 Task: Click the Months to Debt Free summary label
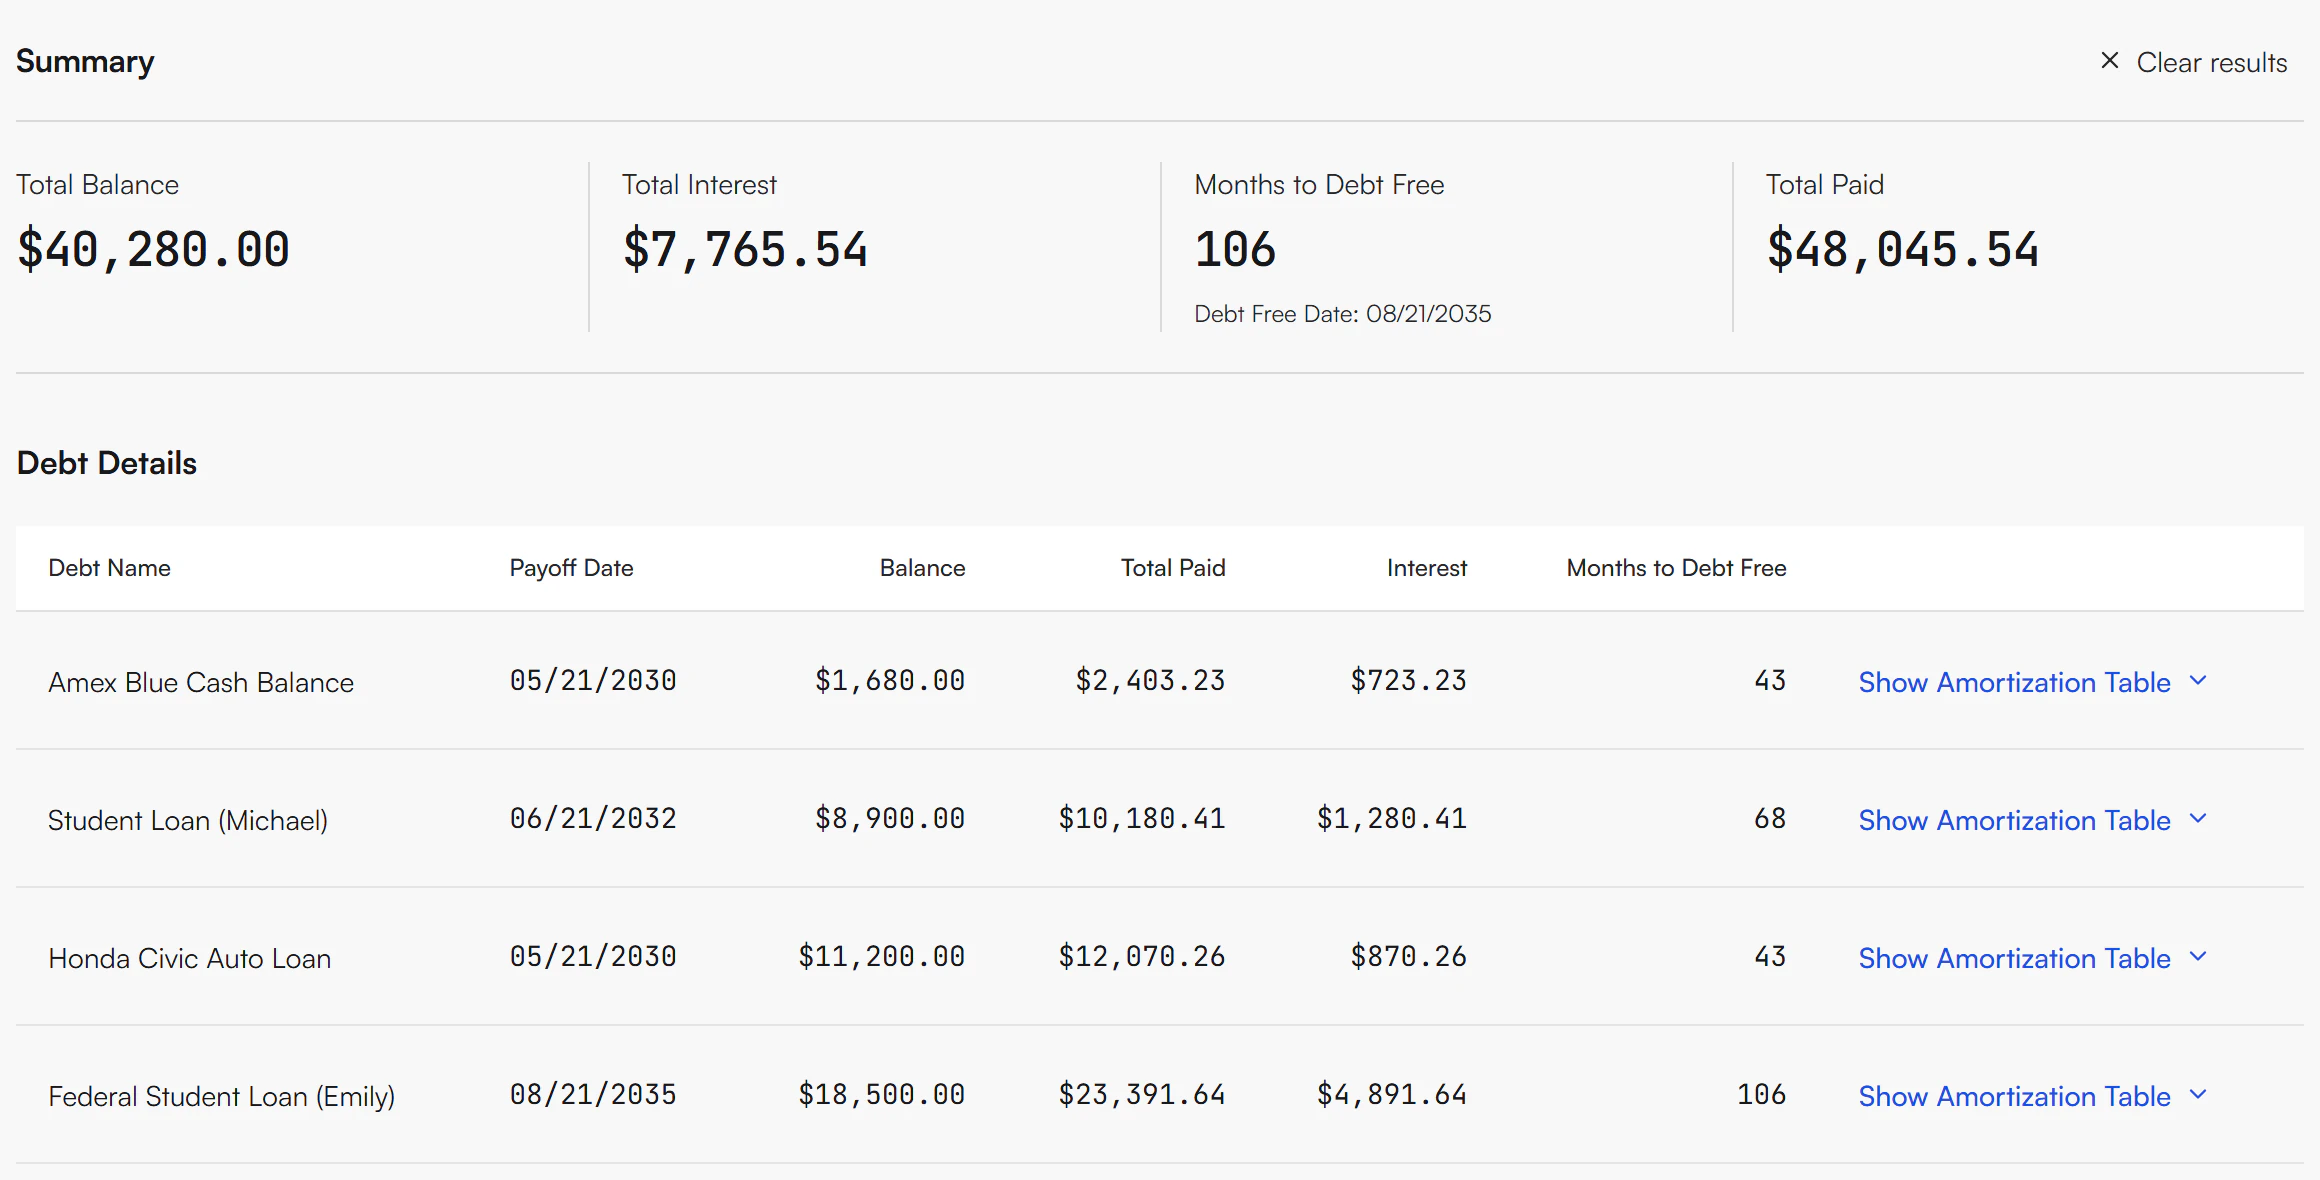pyautogui.click(x=1319, y=185)
